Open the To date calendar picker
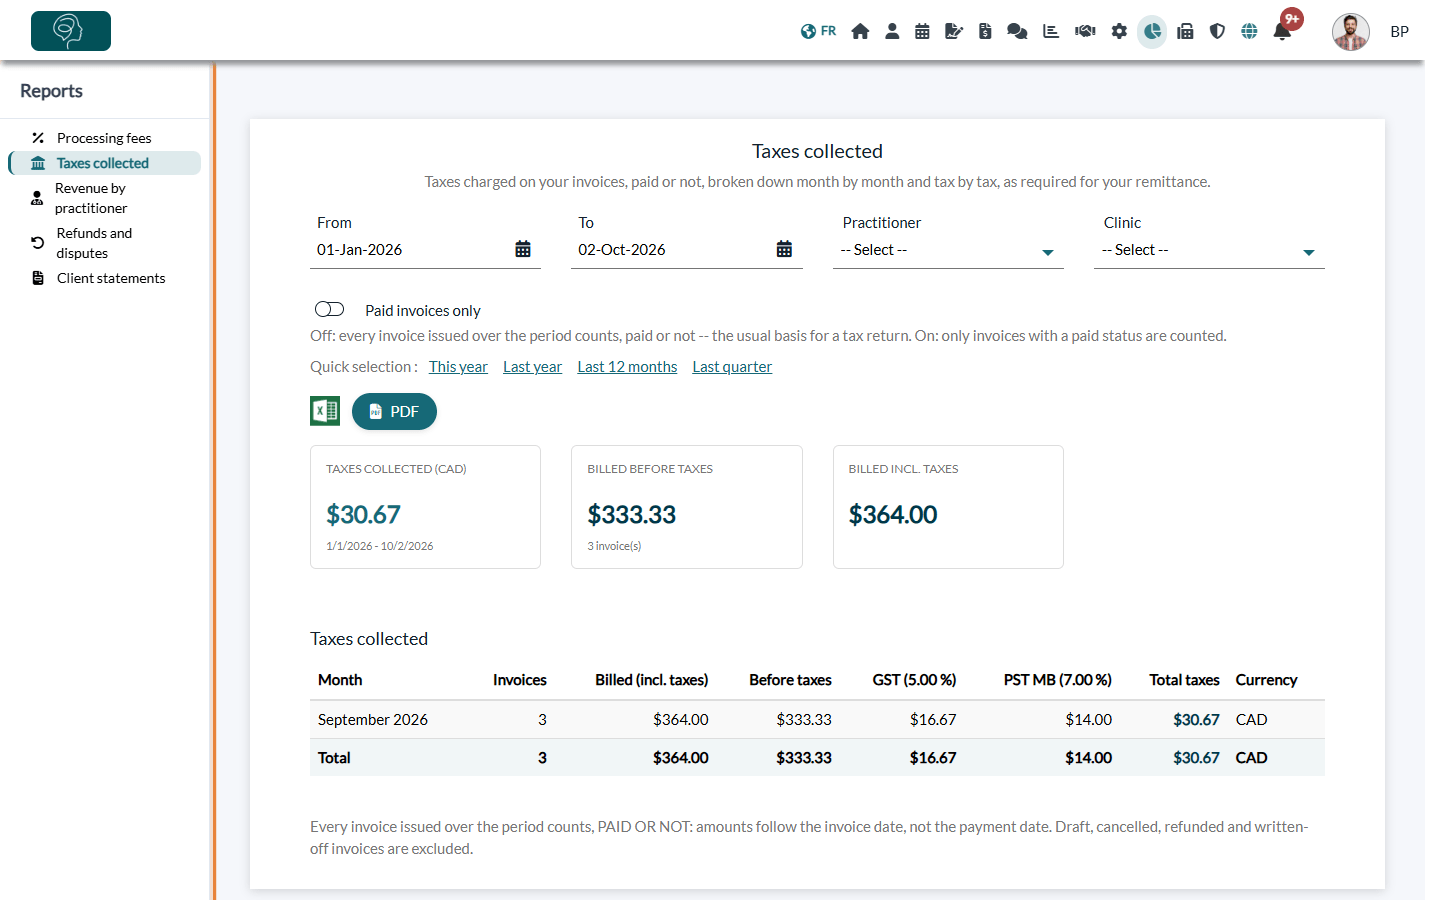Screen dimensions: 1440x900 click(x=784, y=249)
